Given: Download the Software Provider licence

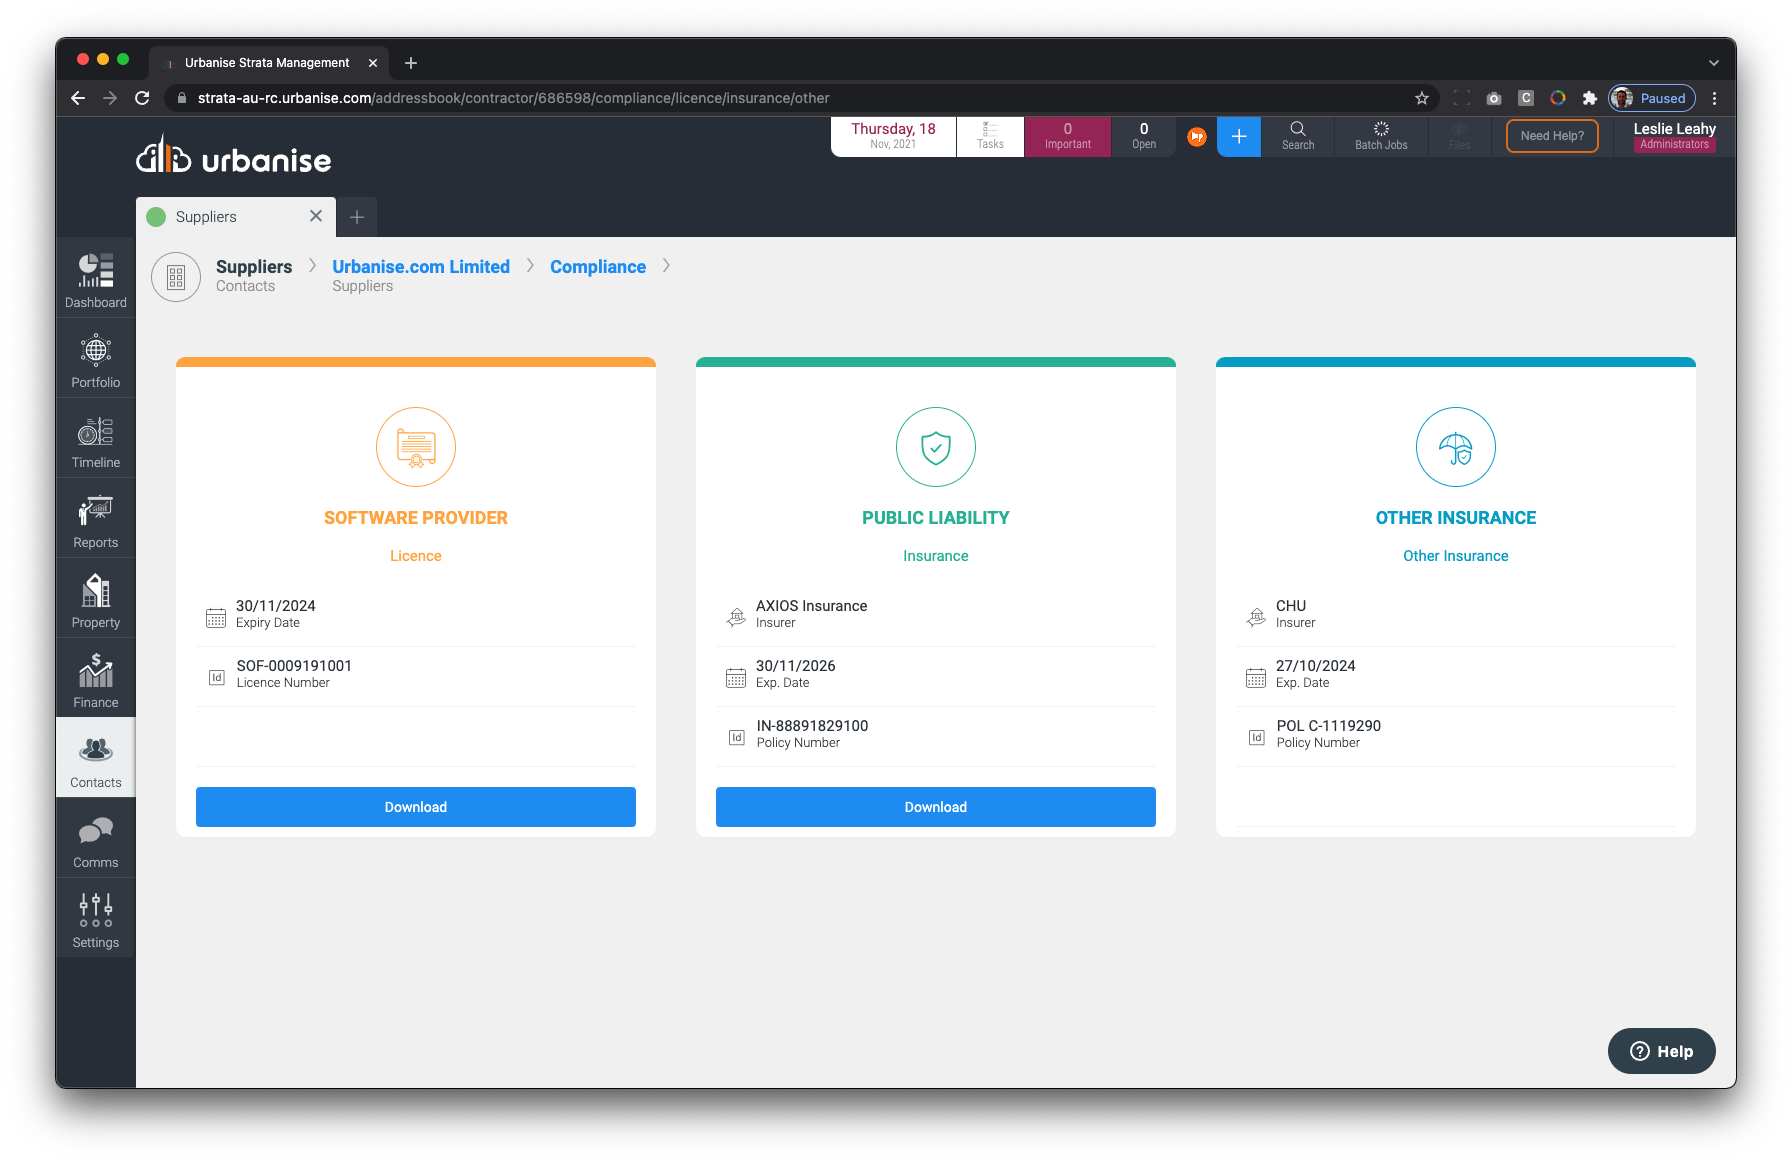Looking at the screenshot, I should [416, 807].
